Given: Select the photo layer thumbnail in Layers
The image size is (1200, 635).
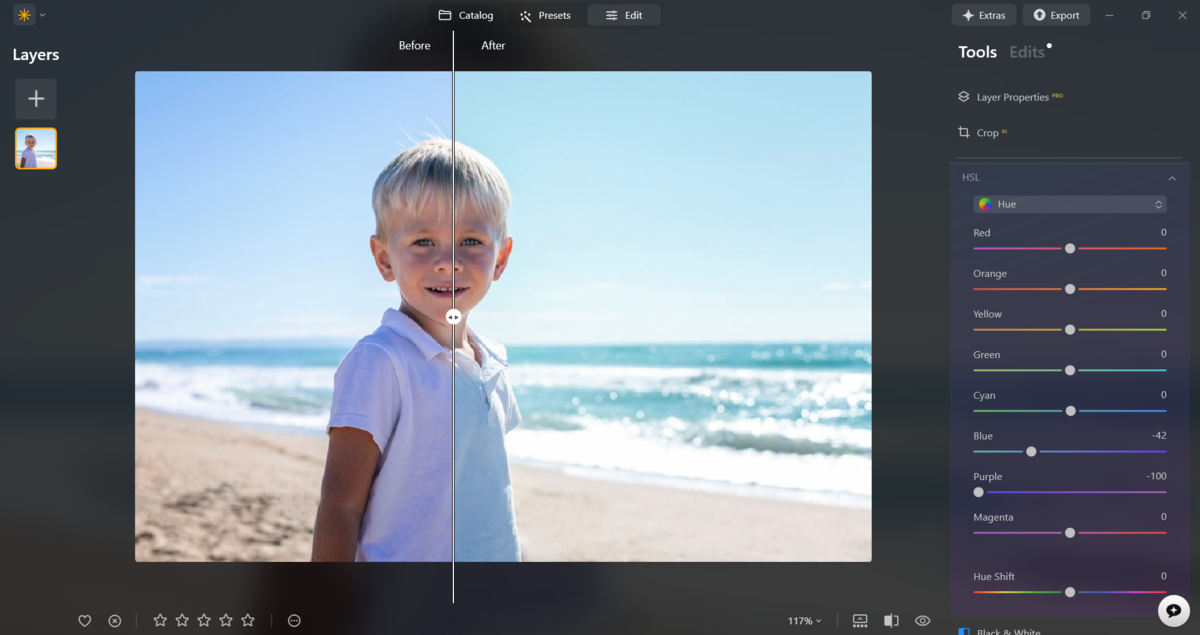Looking at the screenshot, I should 35,148.
